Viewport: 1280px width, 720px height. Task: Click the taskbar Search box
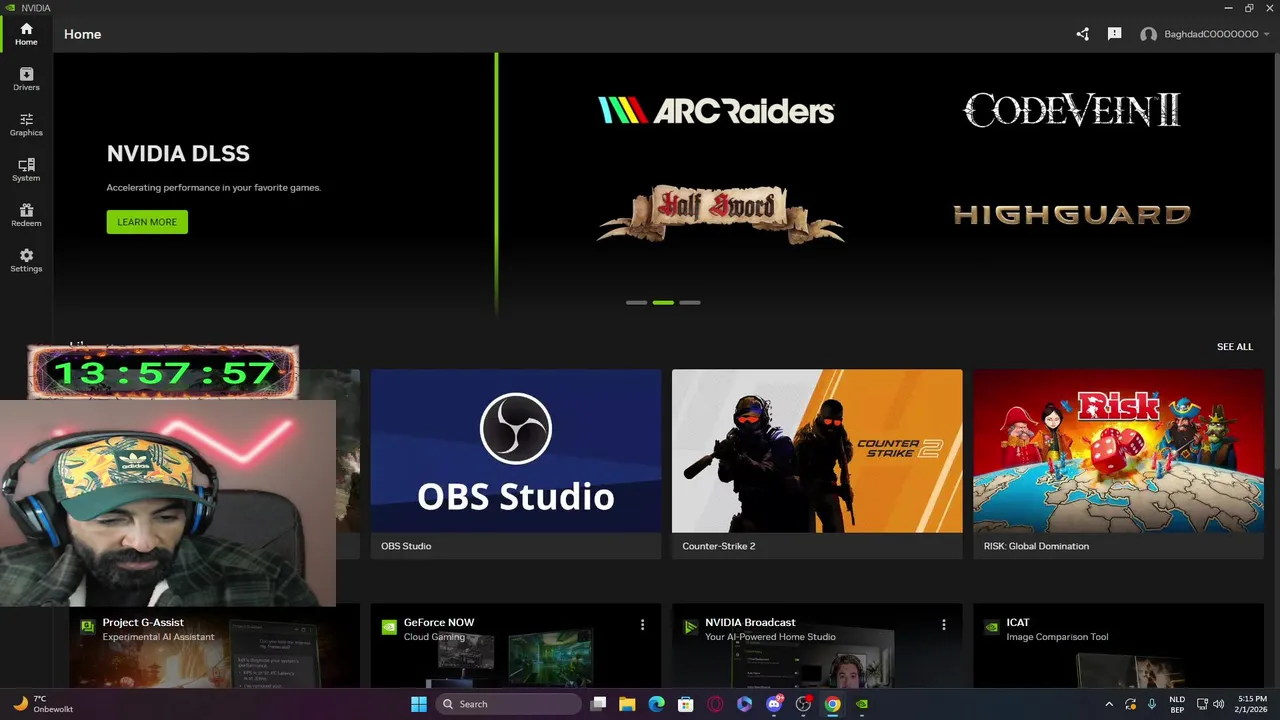point(507,704)
